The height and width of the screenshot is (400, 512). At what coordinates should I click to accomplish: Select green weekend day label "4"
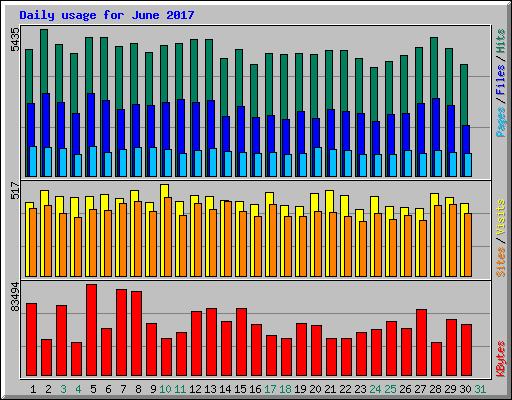pos(78,389)
